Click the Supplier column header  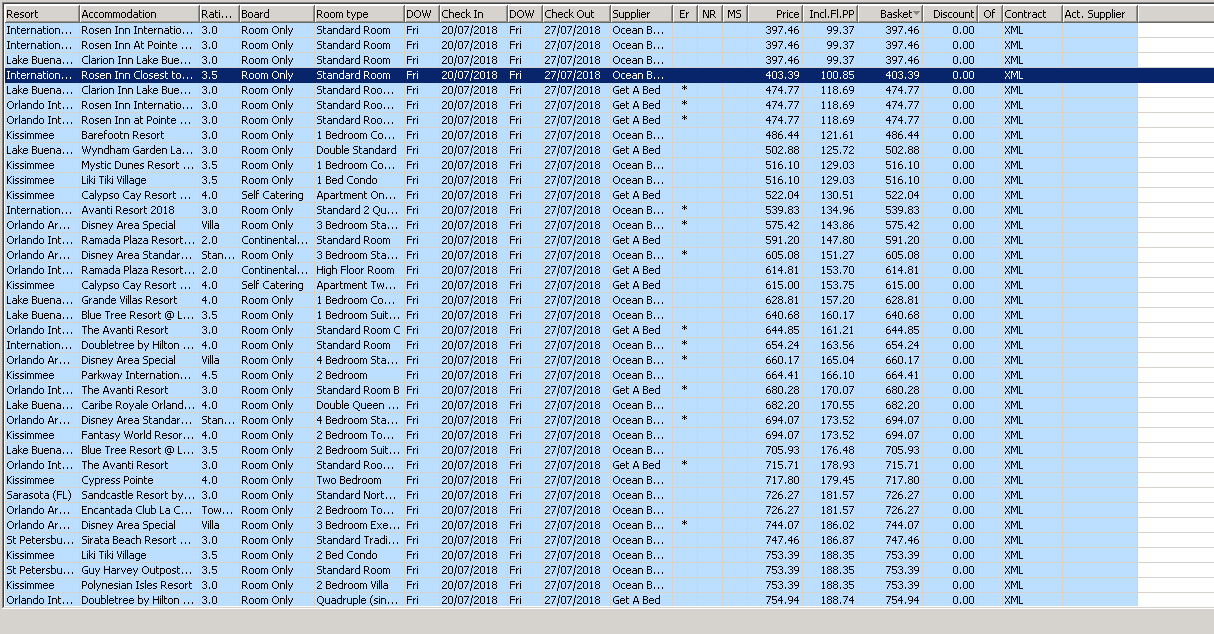[641, 14]
